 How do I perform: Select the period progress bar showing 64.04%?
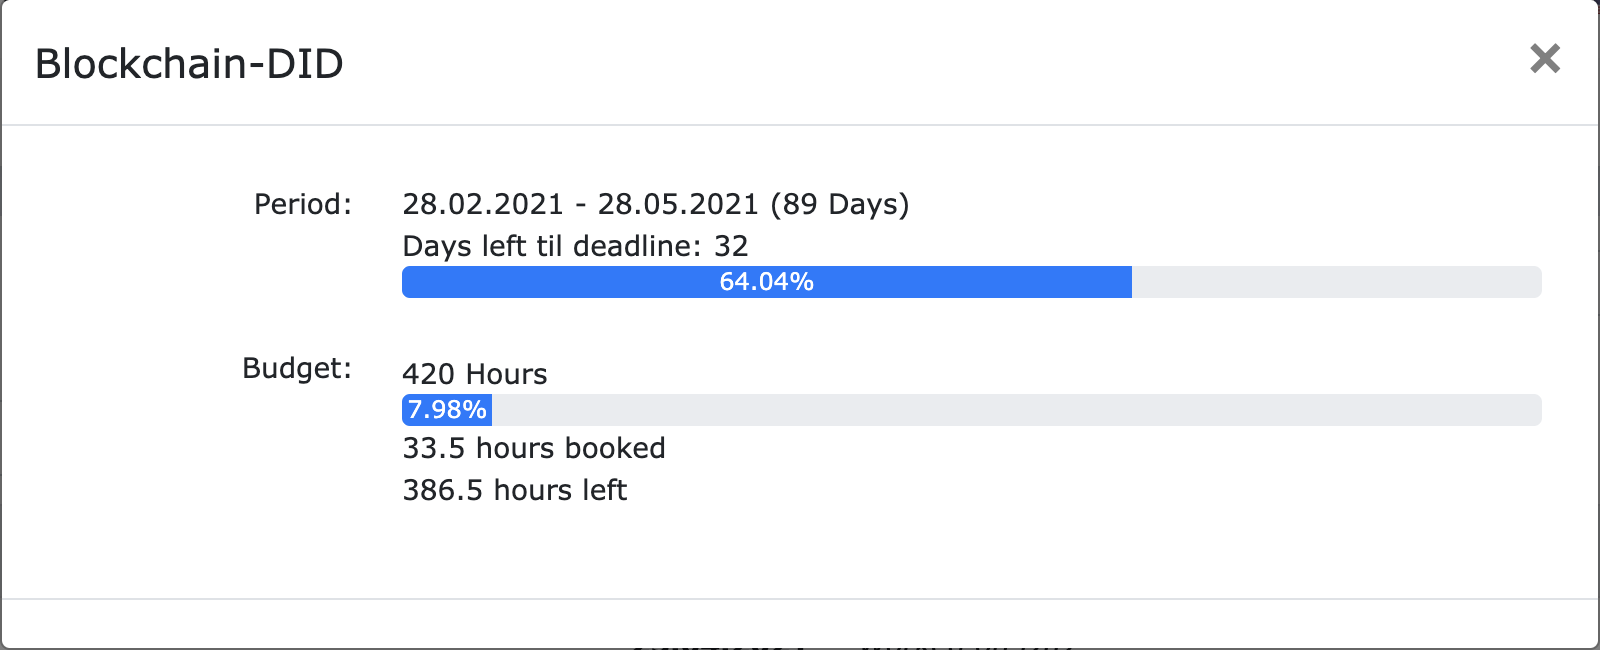766,283
